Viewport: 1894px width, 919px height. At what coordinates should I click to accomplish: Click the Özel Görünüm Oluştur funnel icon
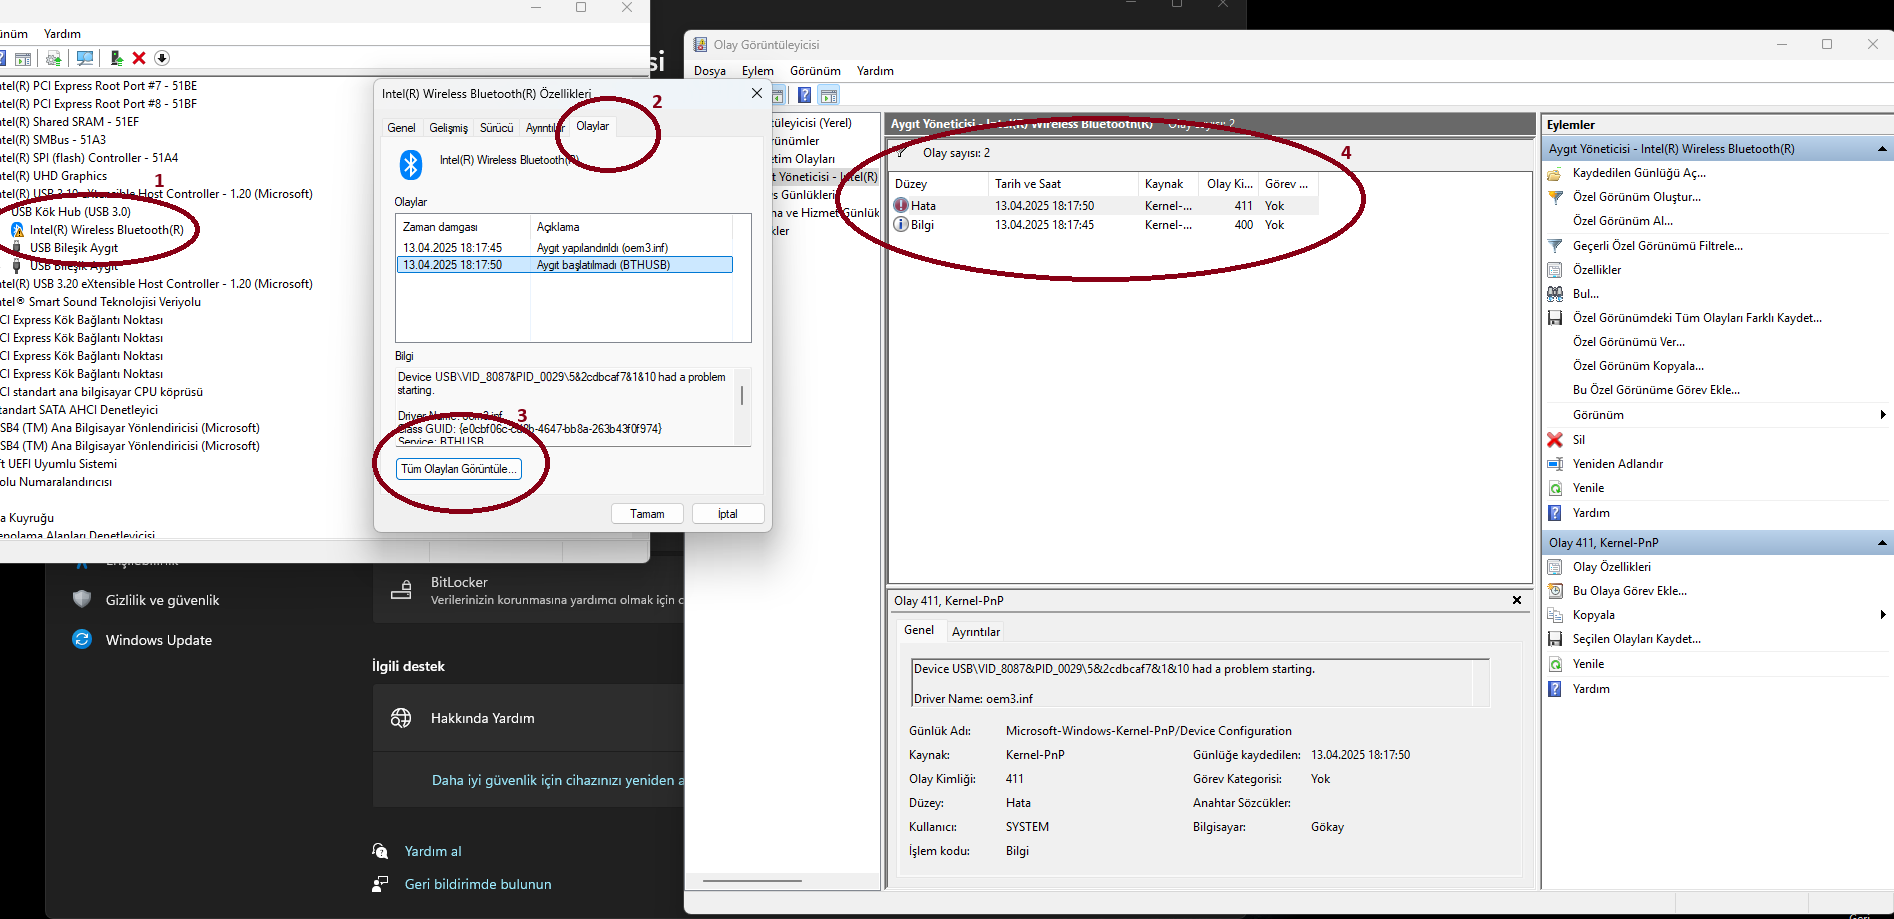tap(1555, 197)
